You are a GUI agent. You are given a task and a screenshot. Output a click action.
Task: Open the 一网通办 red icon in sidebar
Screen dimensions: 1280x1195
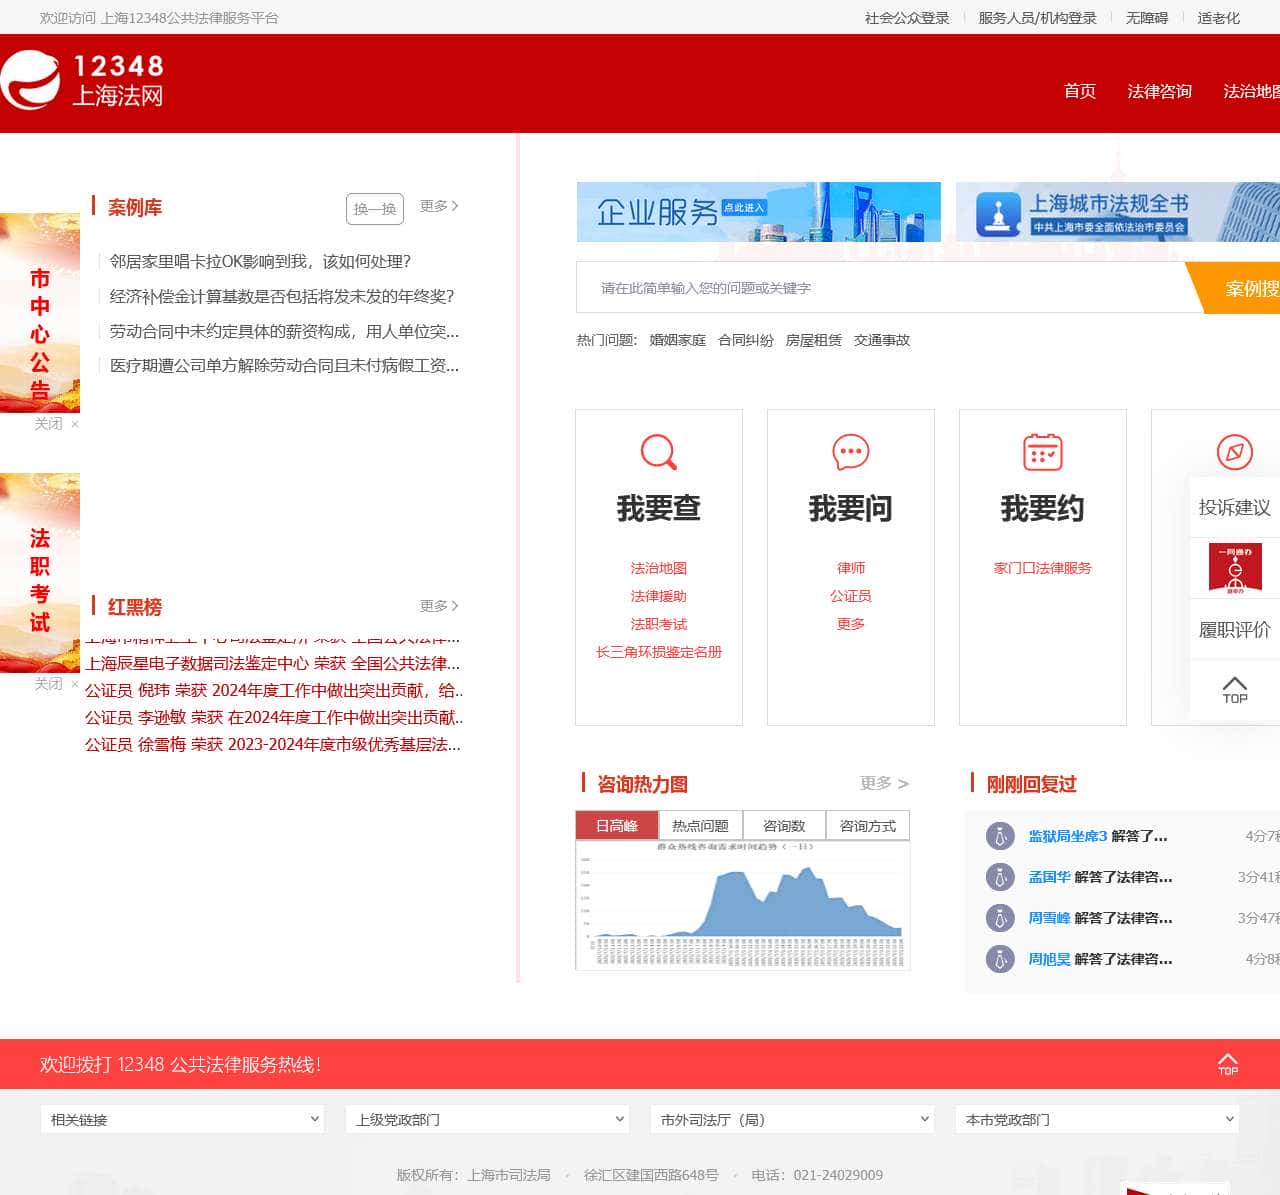[x=1235, y=568]
